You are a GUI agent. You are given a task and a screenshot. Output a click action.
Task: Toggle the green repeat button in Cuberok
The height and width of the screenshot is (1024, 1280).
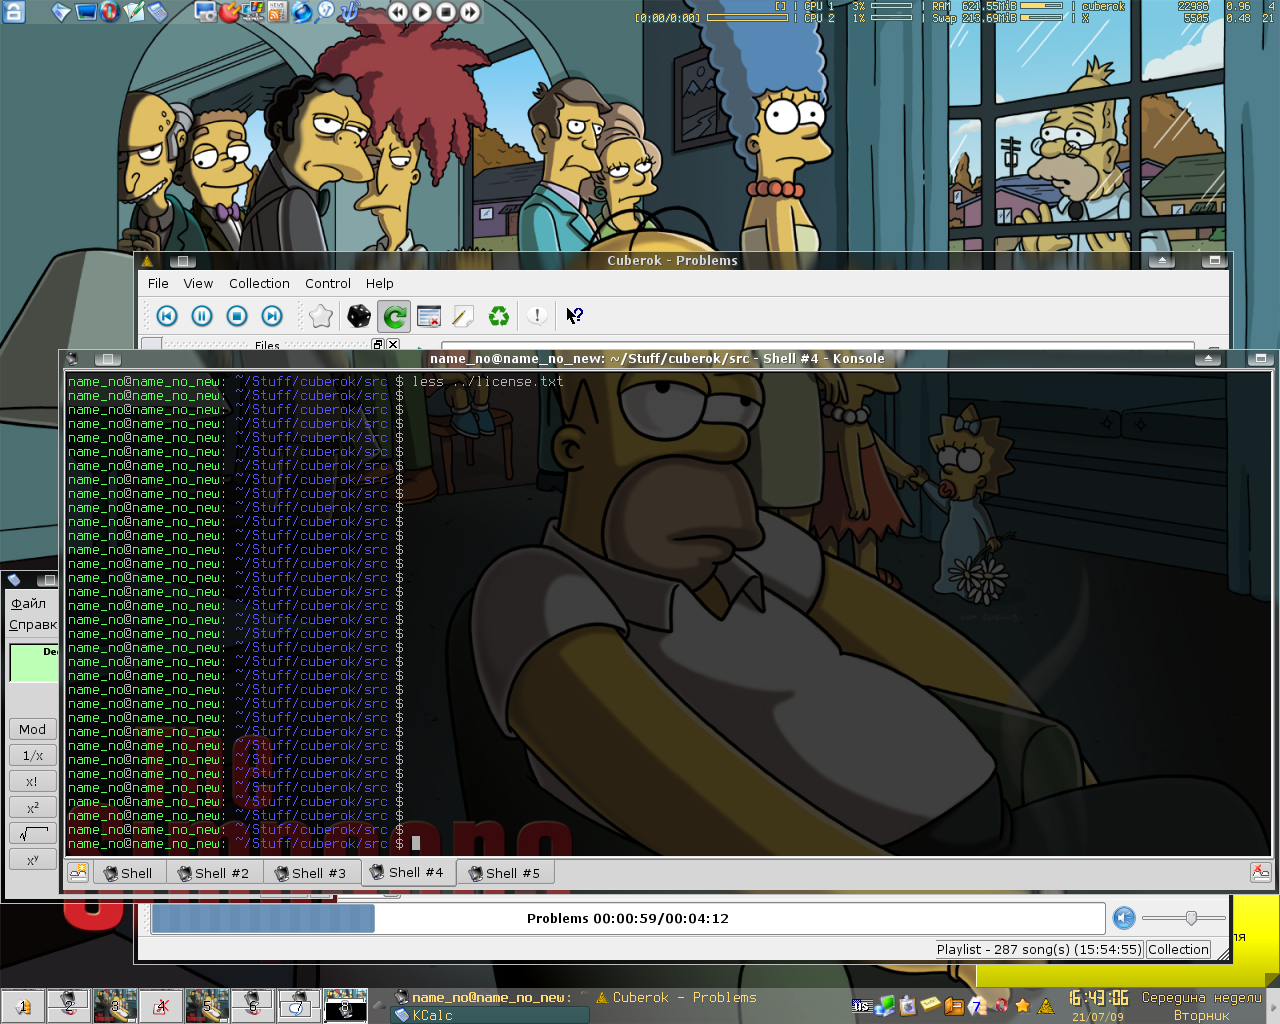394,317
